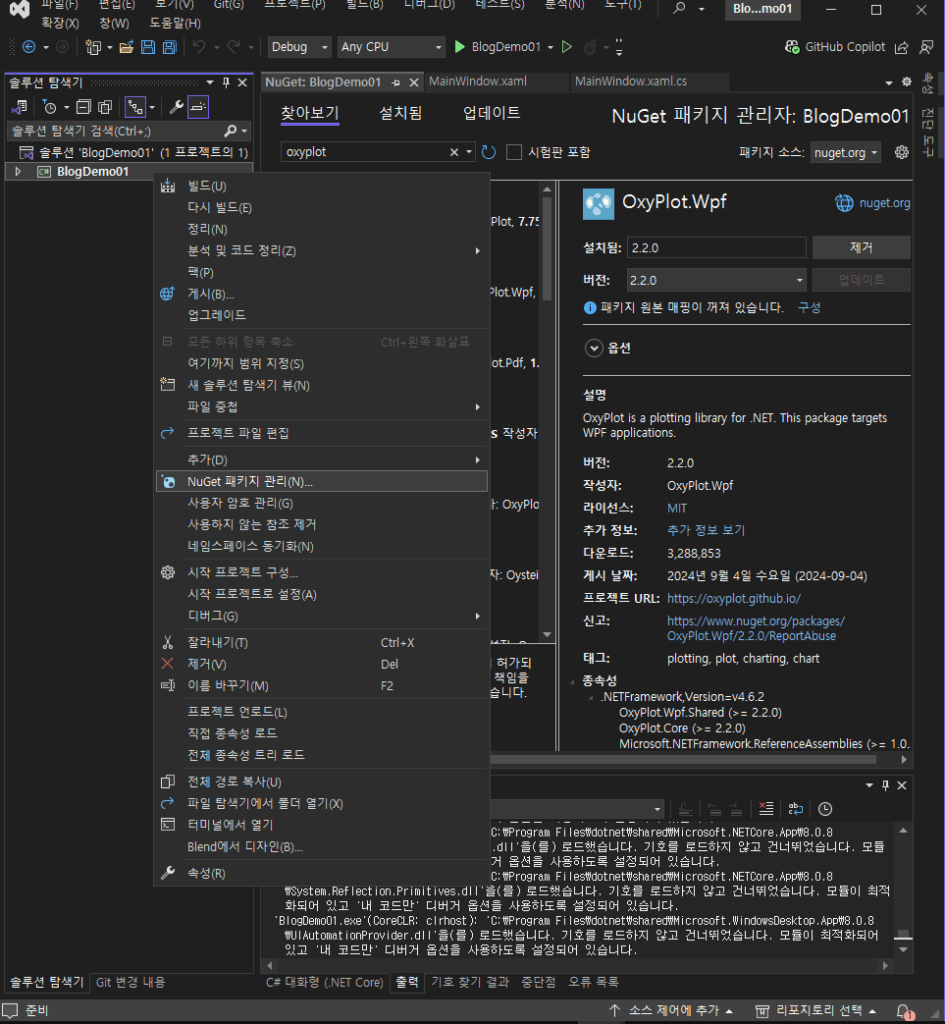The width and height of the screenshot is (945, 1024).
Task: Toggle the prerelease include checkbox
Action: [515, 152]
